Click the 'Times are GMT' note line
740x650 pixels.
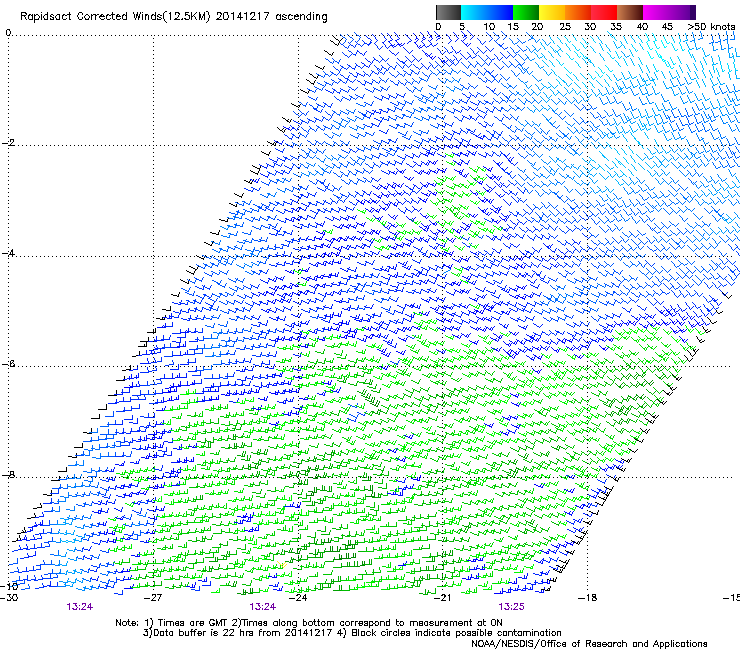pos(309,623)
